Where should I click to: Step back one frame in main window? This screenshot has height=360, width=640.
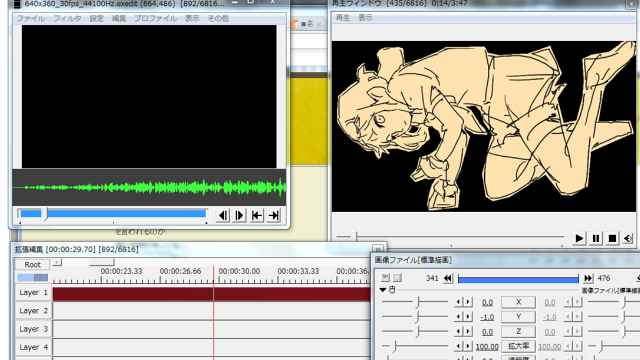pyautogui.click(x=223, y=215)
